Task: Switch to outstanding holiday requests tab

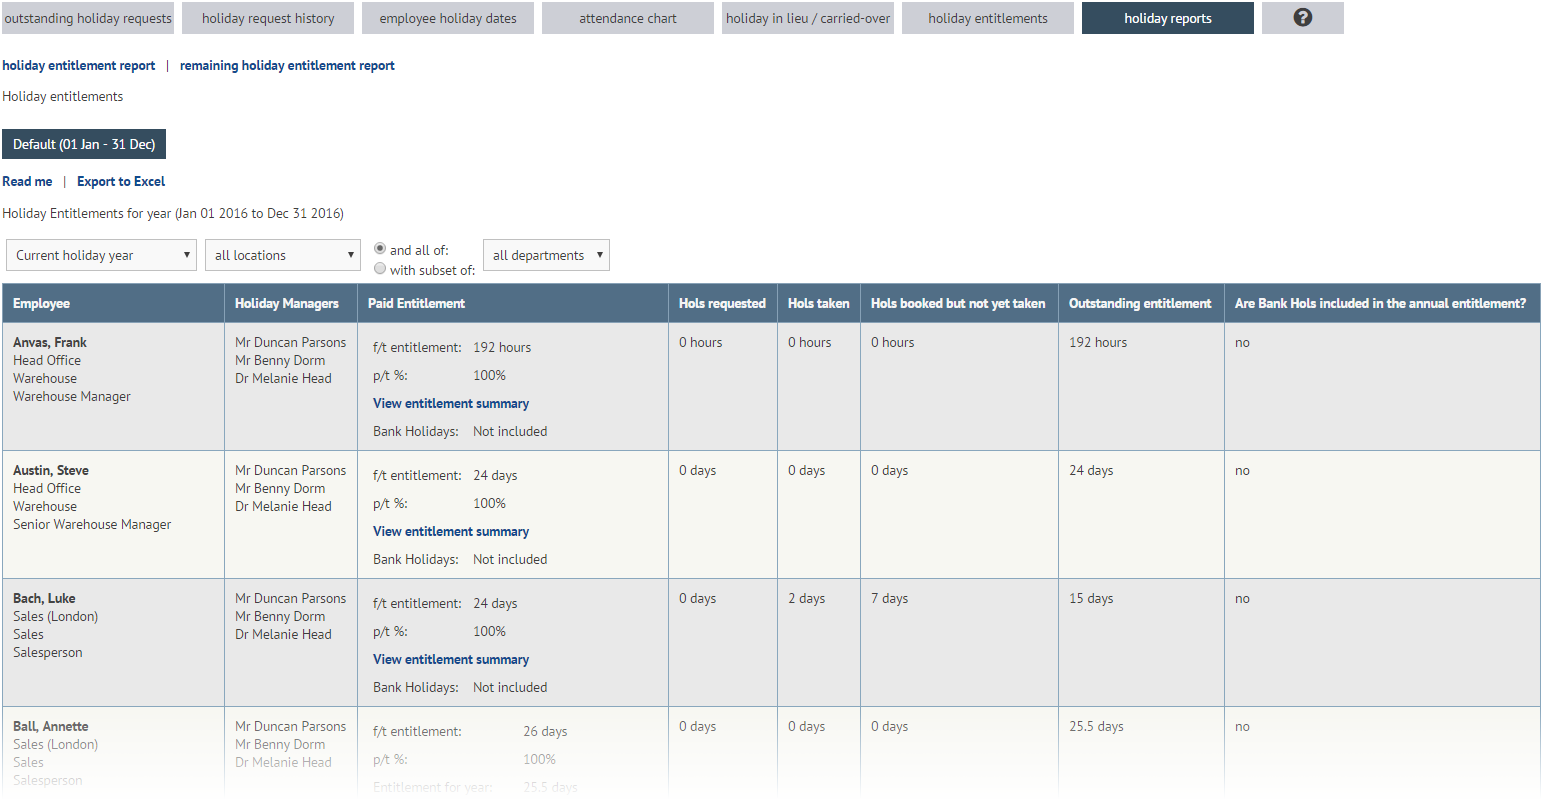Action: tap(88, 18)
